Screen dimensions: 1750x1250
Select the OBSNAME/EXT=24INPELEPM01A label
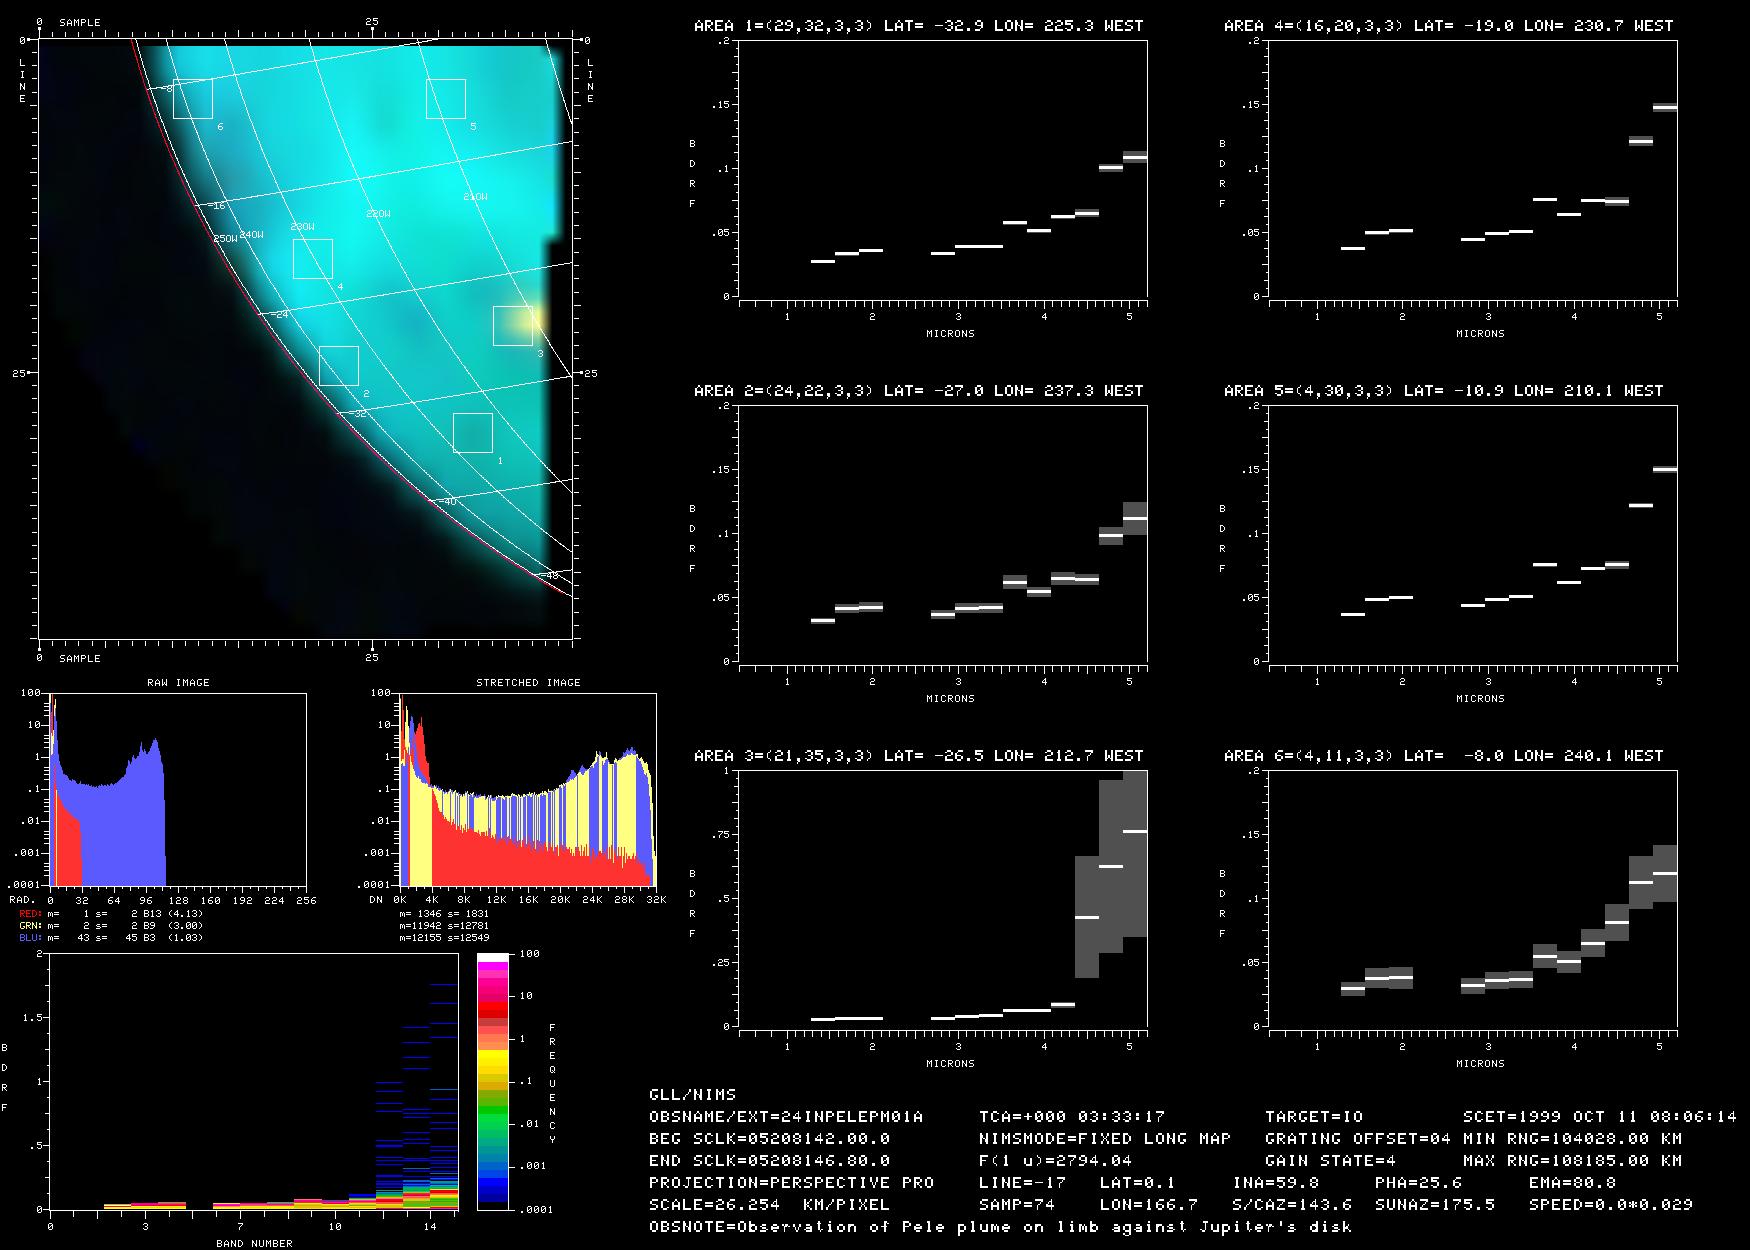point(786,1117)
